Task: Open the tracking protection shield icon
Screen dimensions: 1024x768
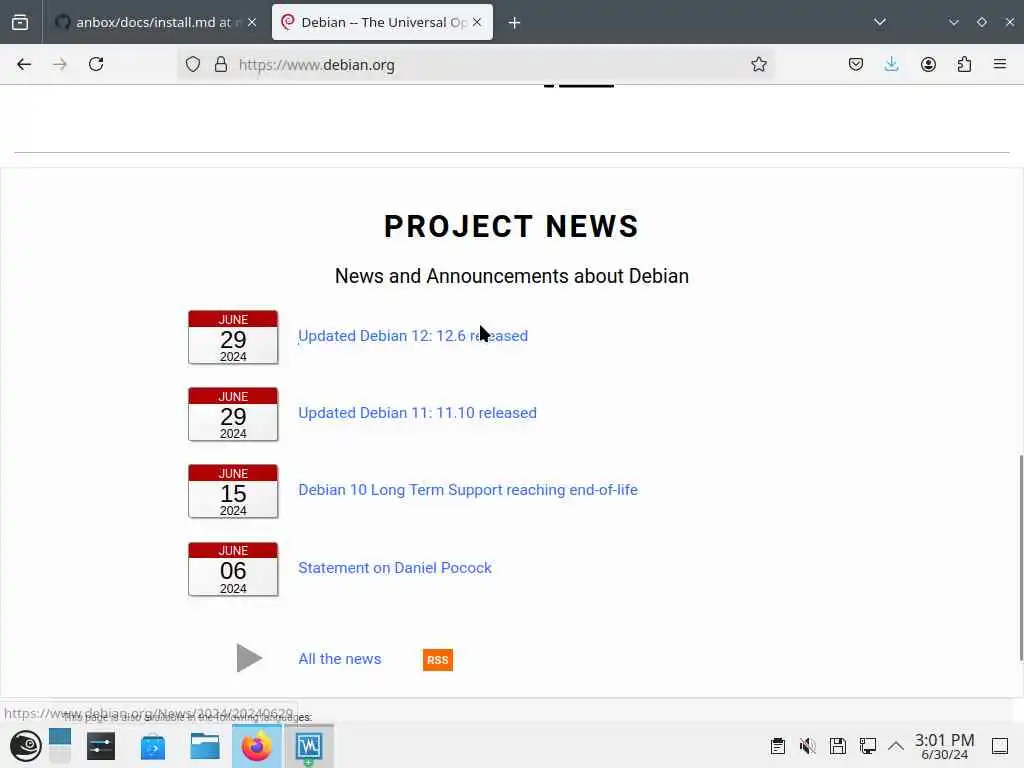Action: (193, 64)
